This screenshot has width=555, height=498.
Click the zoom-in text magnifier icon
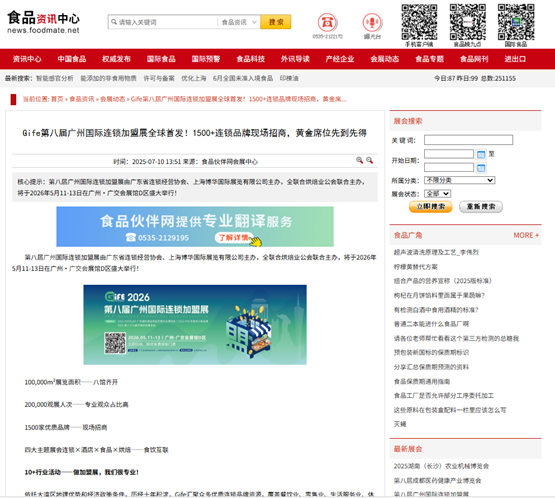(359, 160)
